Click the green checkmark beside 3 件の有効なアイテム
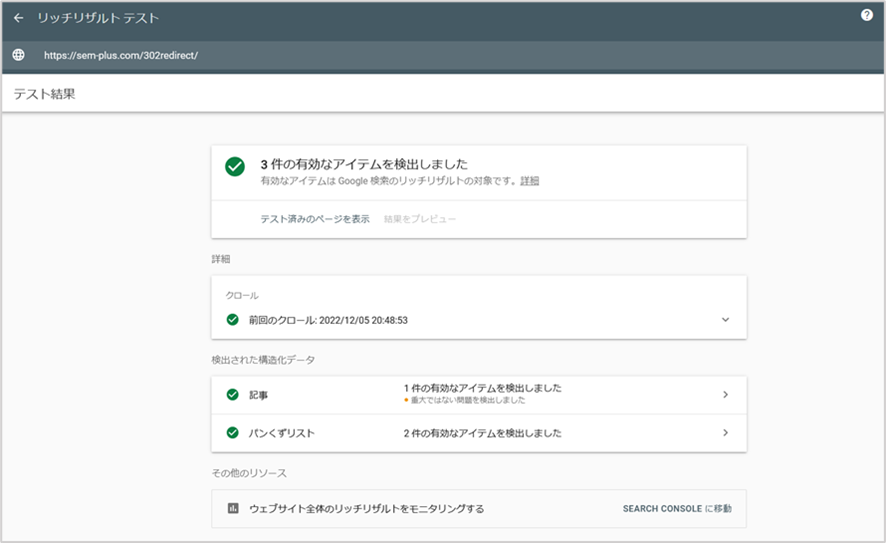This screenshot has height=543, width=886. click(x=235, y=167)
